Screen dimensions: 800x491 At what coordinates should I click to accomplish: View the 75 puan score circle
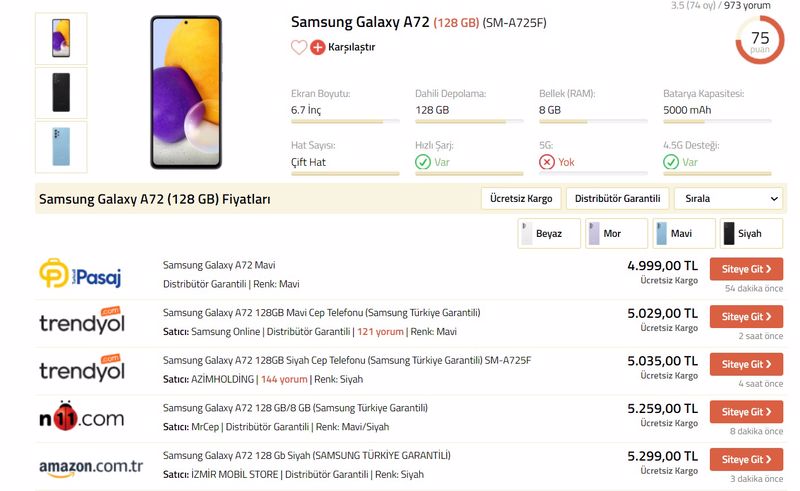pos(760,40)
